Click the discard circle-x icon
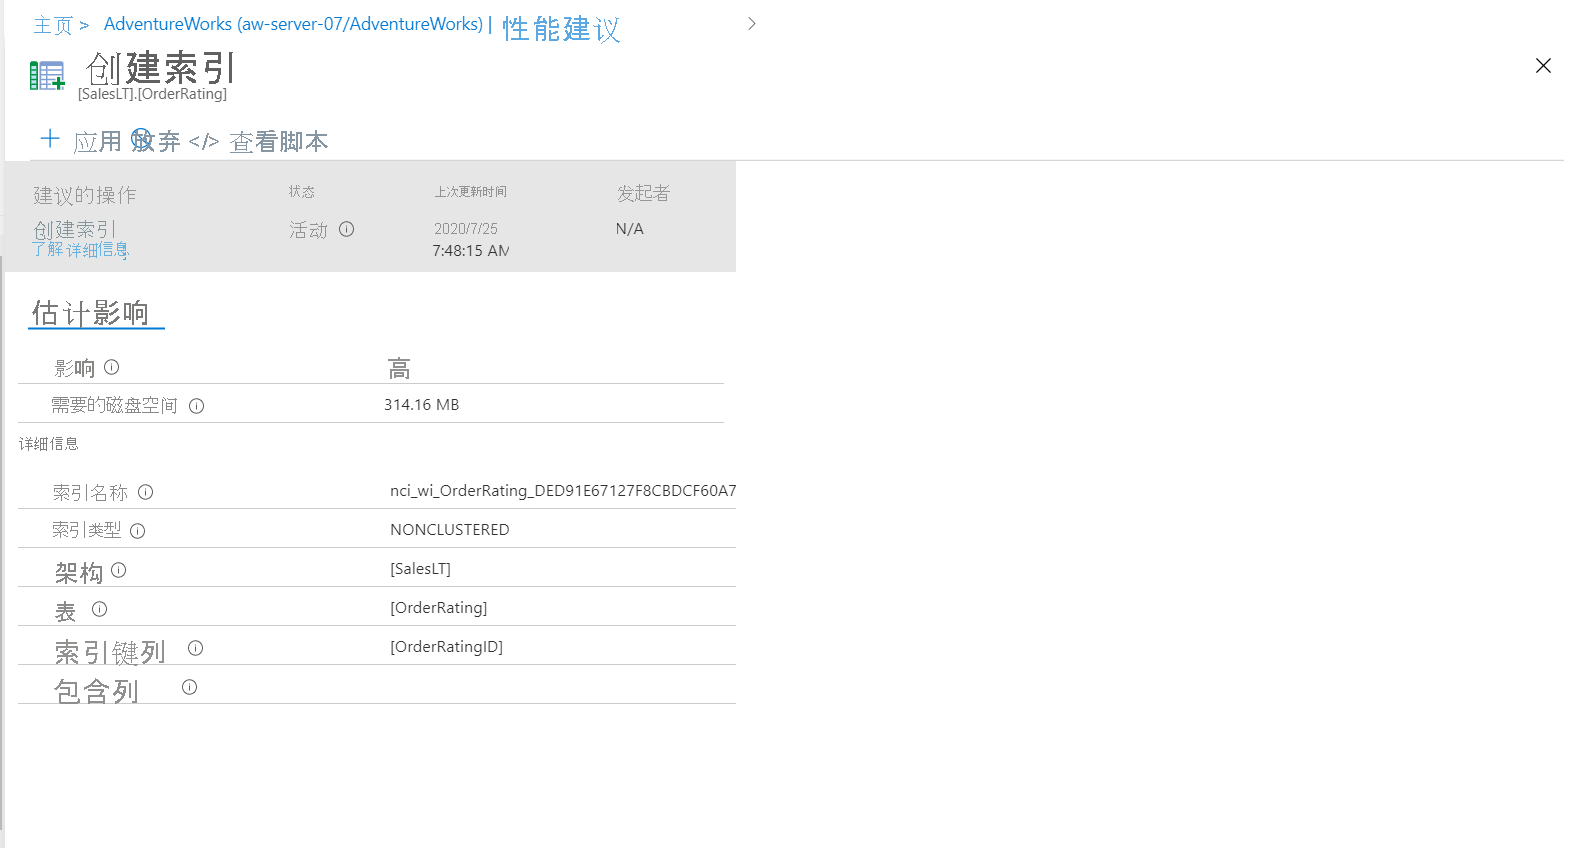 coord(142,138)
